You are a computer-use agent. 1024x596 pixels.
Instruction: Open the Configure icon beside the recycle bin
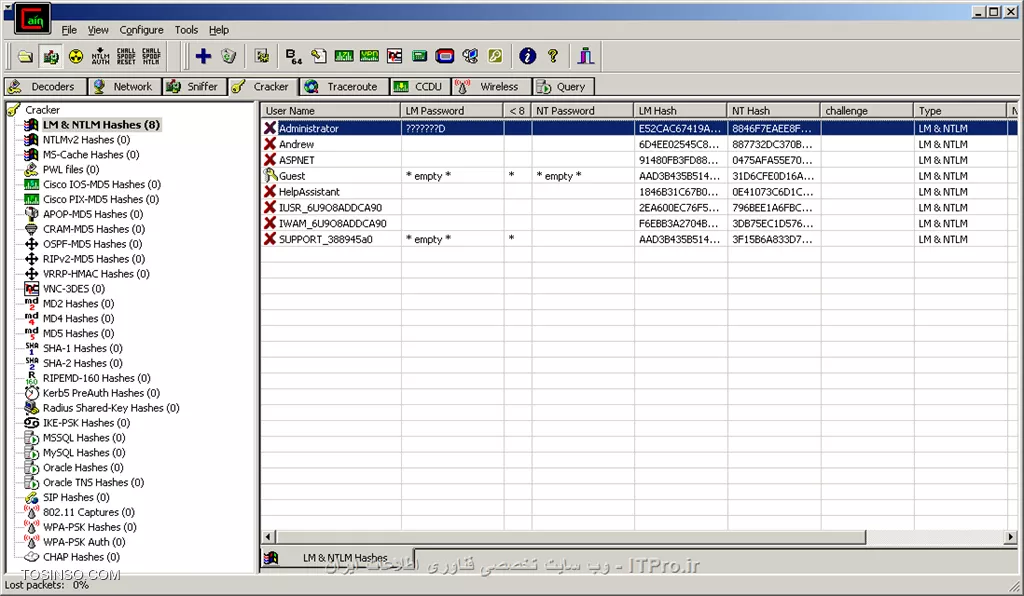pyautogui.click(x=263, y=56)
